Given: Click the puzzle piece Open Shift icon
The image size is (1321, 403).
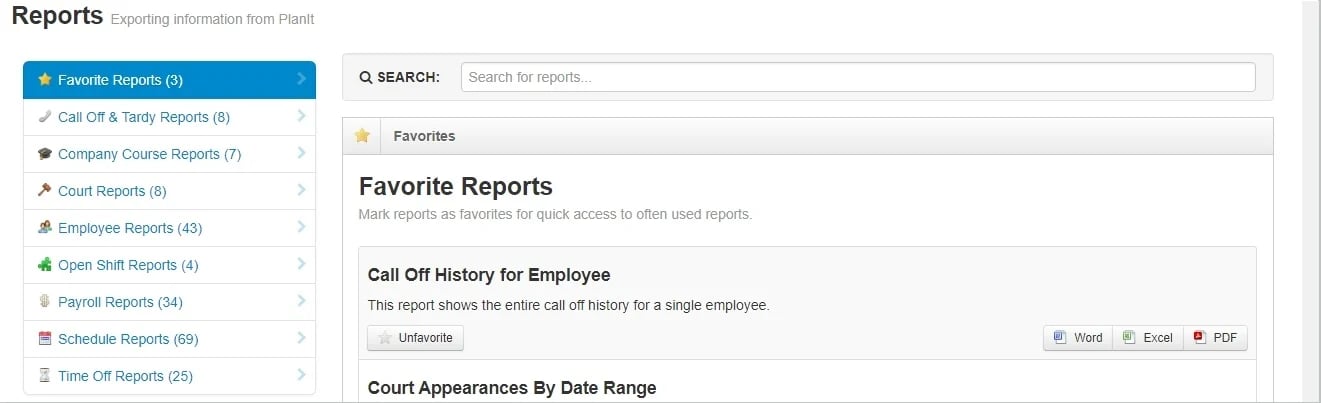Looking at the screenshot, I should 44,265.
